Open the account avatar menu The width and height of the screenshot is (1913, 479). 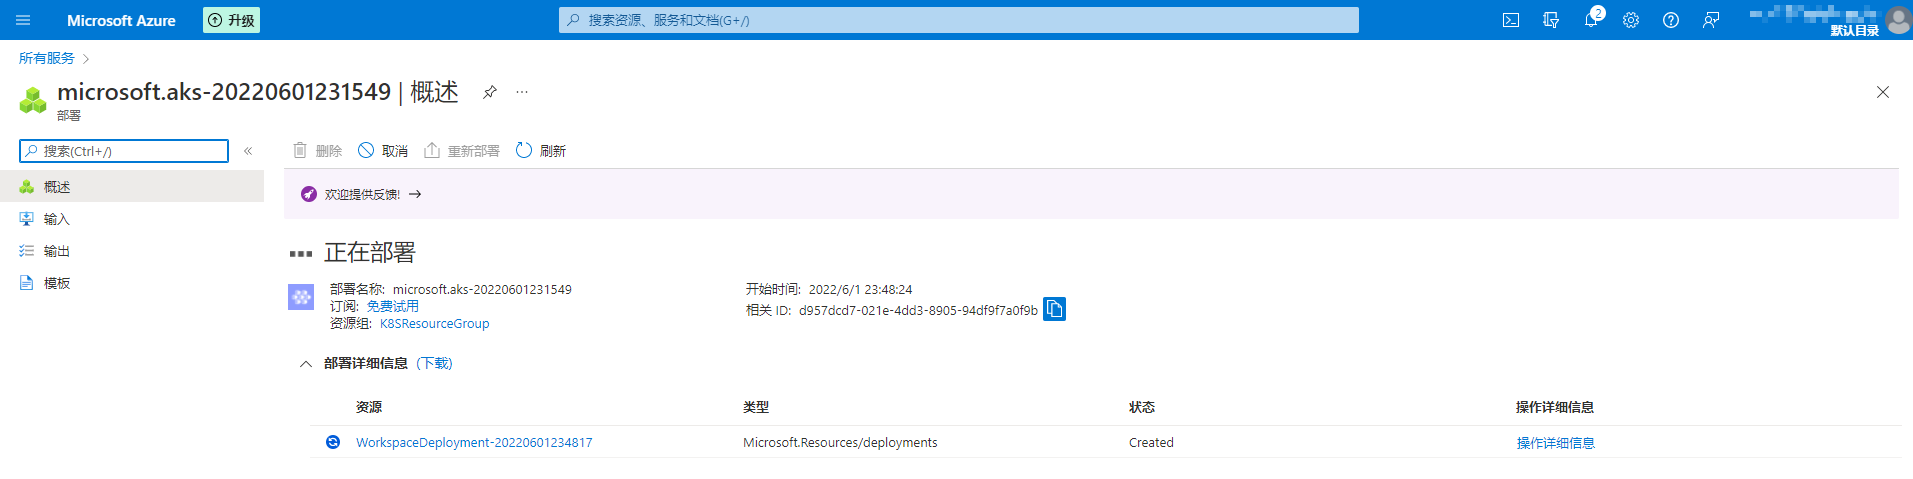[1897, 20]
